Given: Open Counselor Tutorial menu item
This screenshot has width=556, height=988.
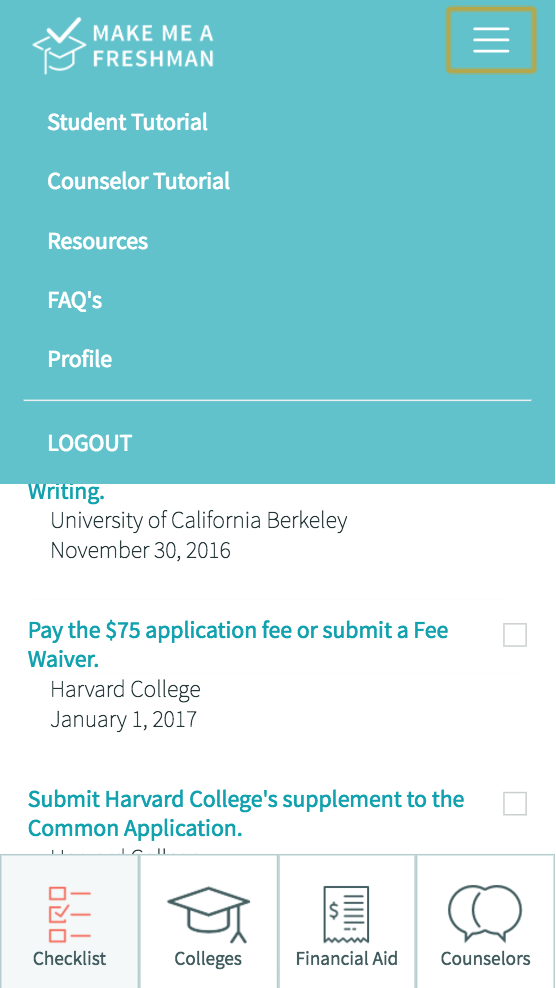Looking at the screenshot, I should click(x=139, y=181).
